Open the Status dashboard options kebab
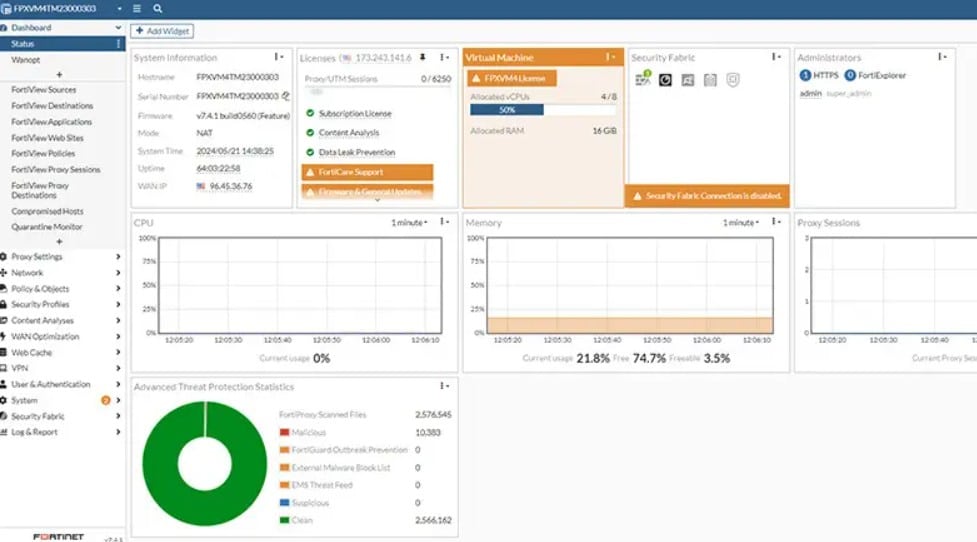The width and height of the screenshot is (977, 542). (x=118, y=44)
